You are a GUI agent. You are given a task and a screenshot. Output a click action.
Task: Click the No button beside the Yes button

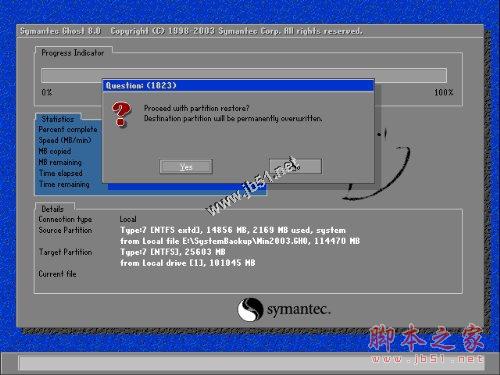295,166
